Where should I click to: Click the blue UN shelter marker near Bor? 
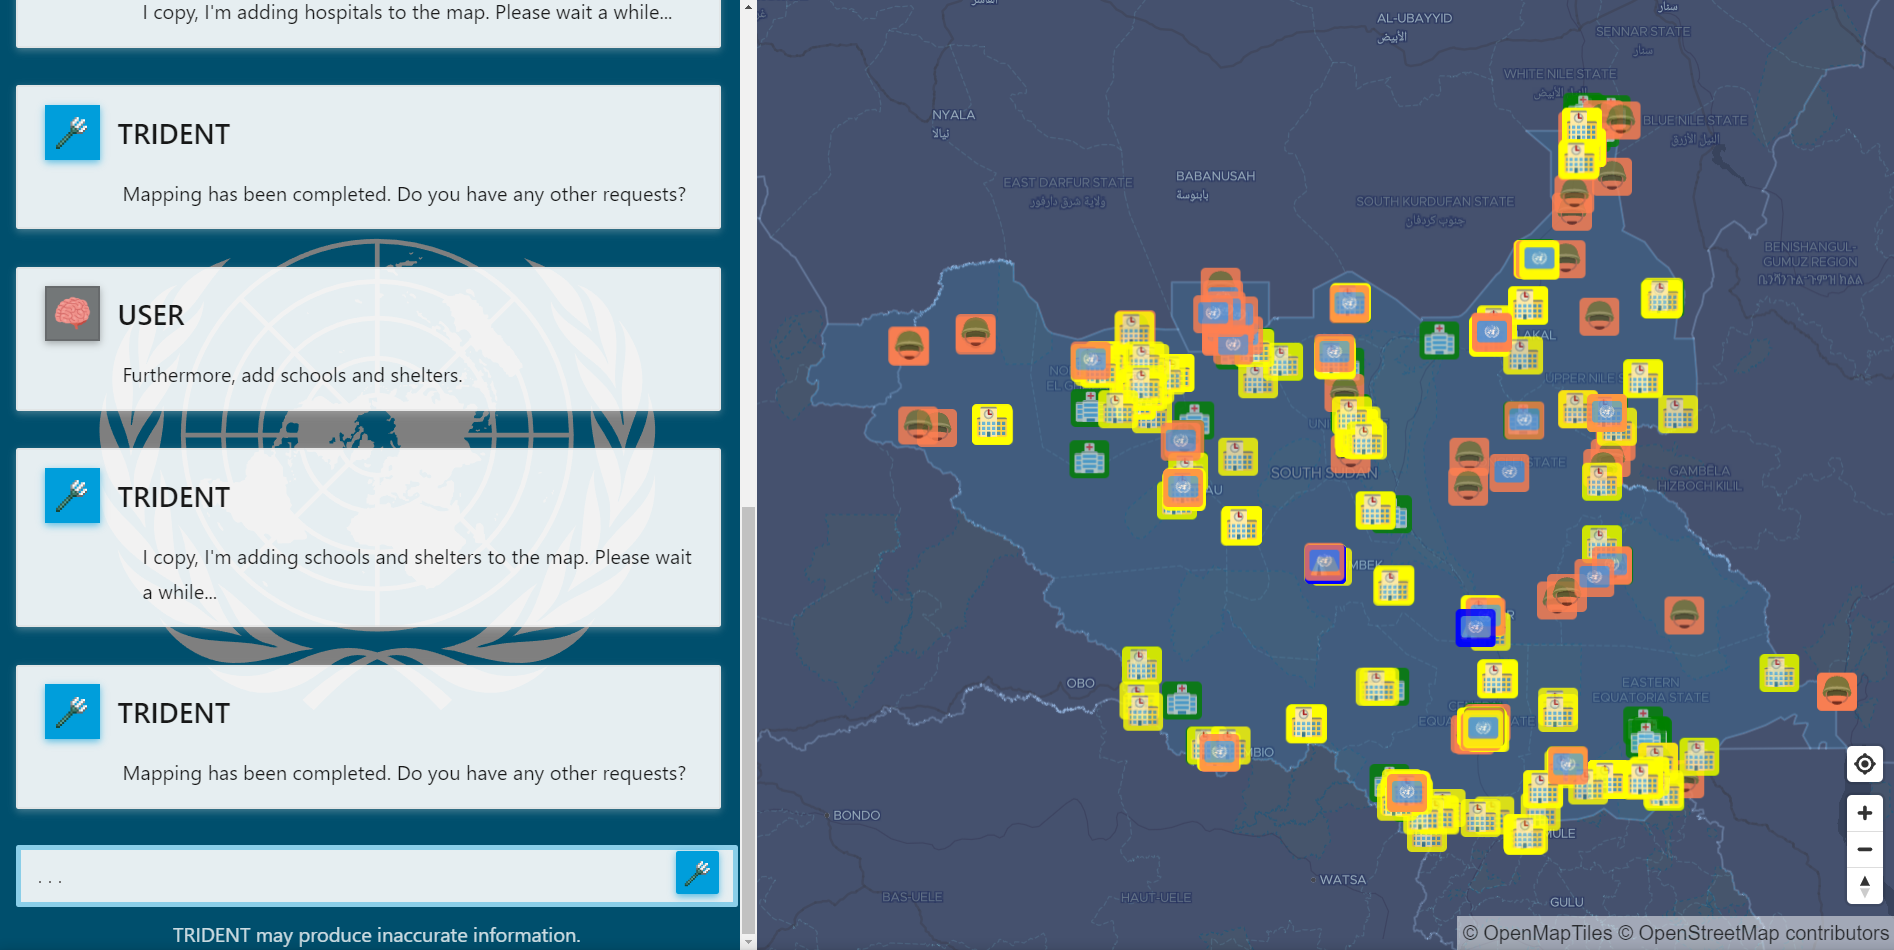tap(1476, 628)
